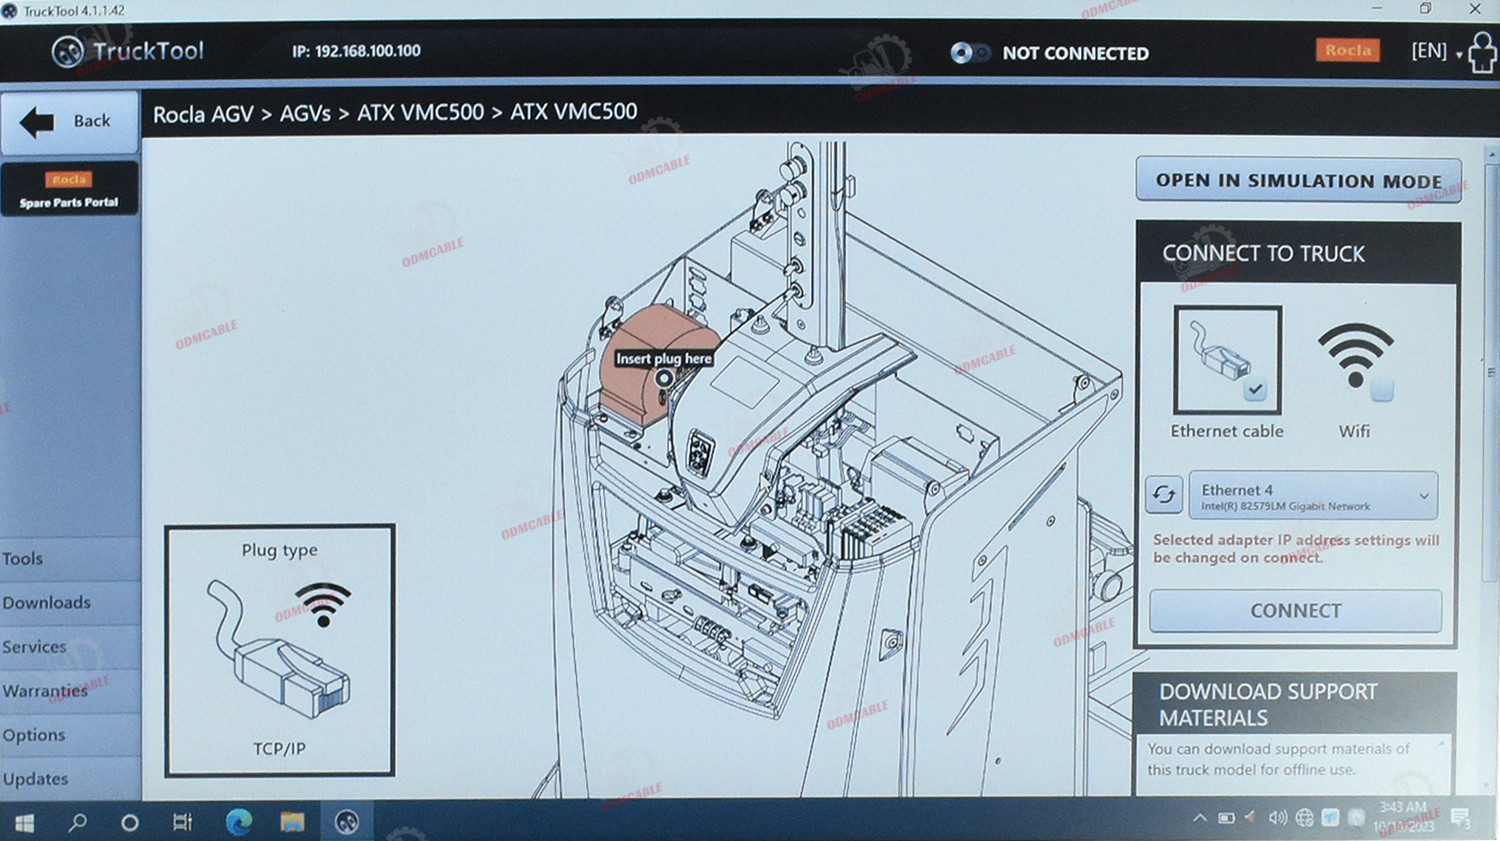Show hidden system tray icons
Viewport: 1500px width, 841px height.
point(1199,818)
